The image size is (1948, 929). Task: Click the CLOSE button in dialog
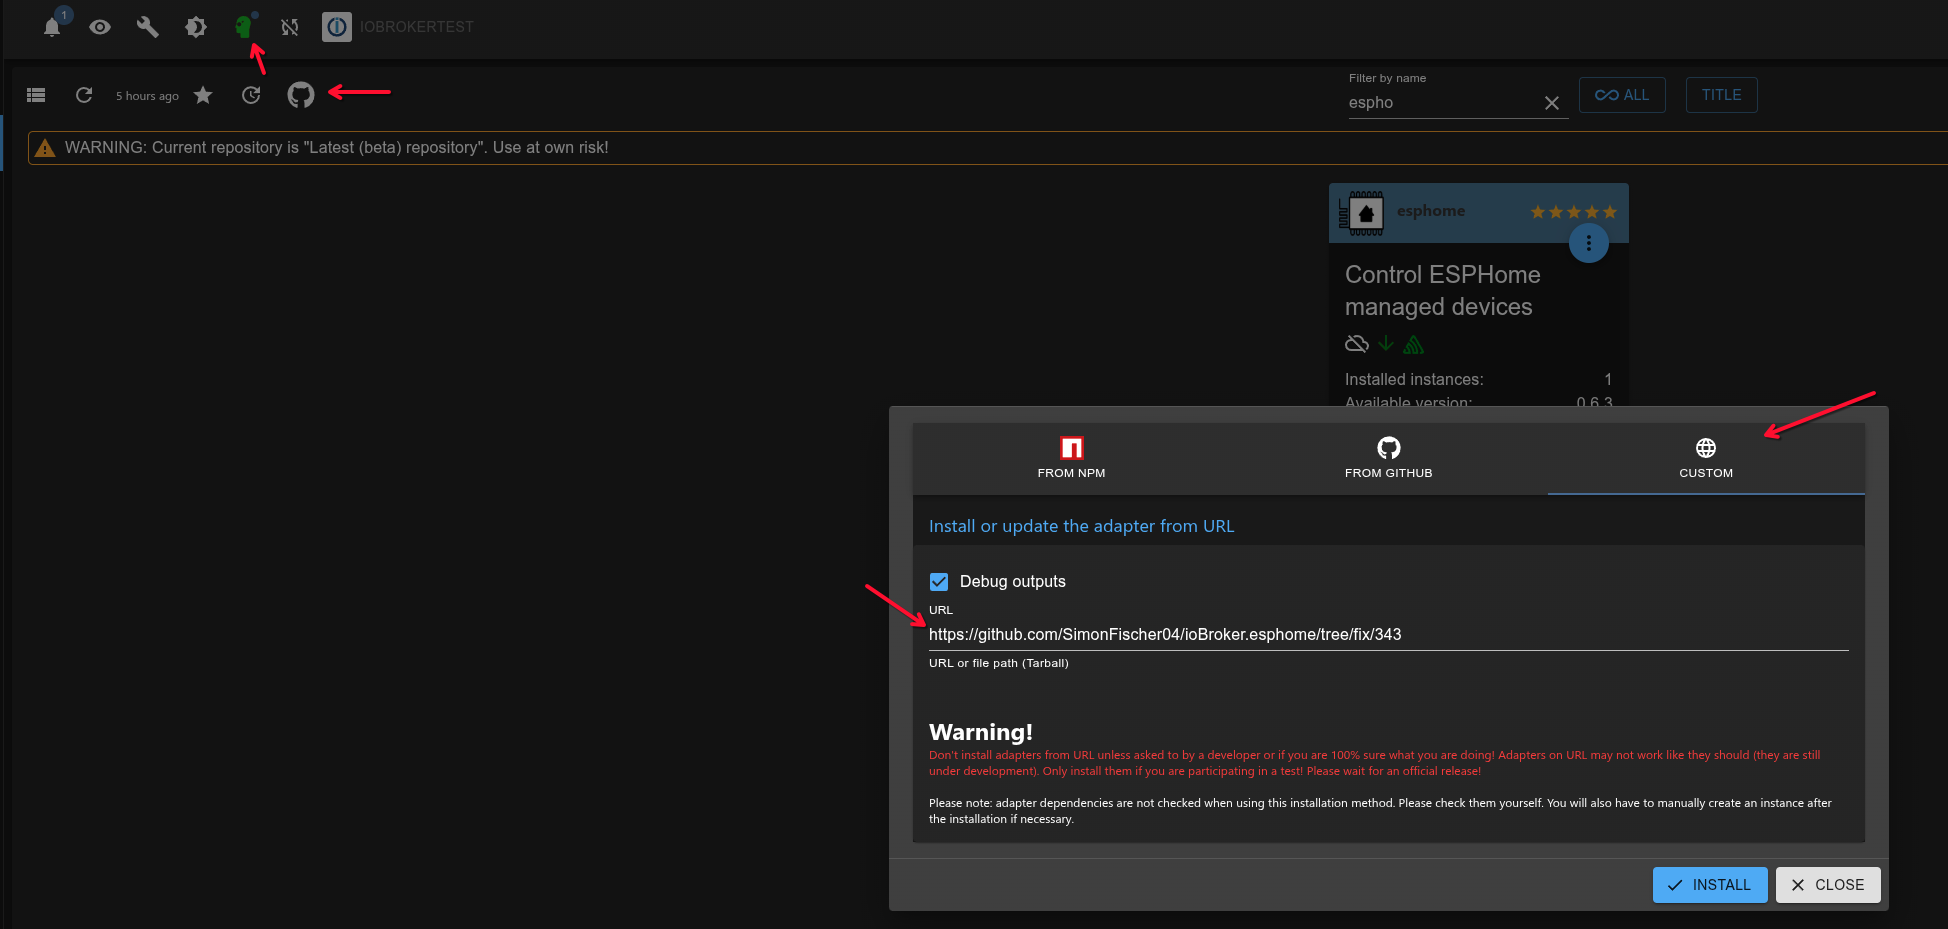pyautogui.click(x=1828, y=885)
